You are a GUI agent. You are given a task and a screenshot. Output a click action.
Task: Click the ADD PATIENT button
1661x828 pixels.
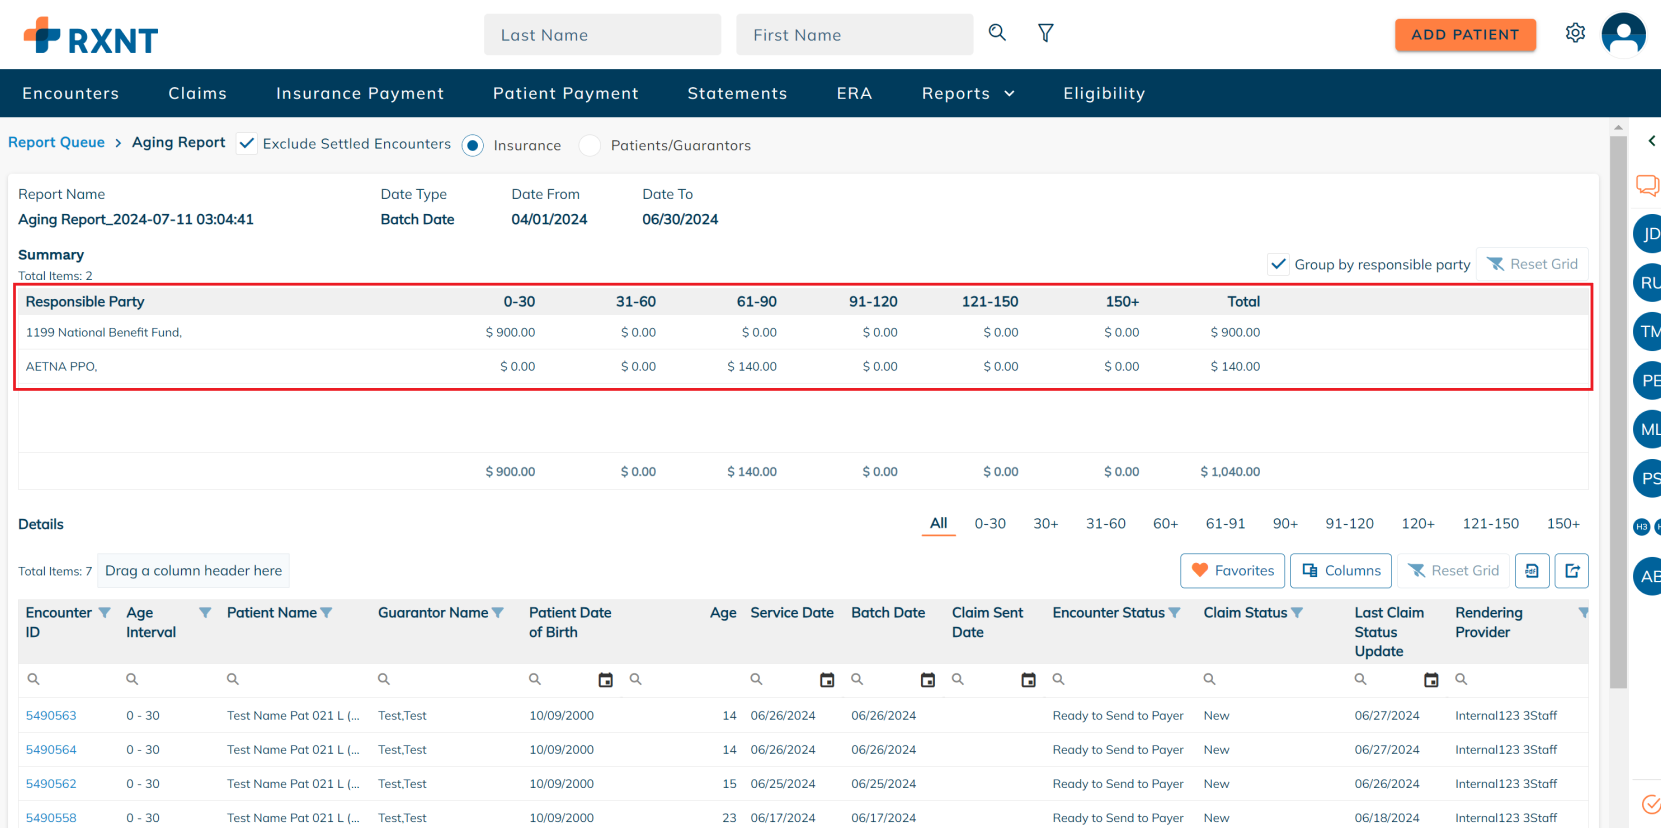(x=1465, y=35)
